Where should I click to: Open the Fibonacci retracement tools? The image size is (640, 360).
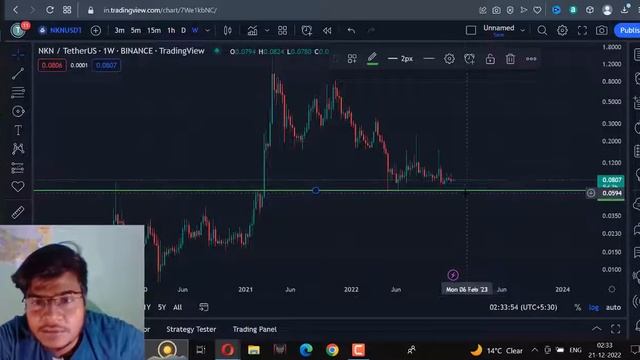18,92
